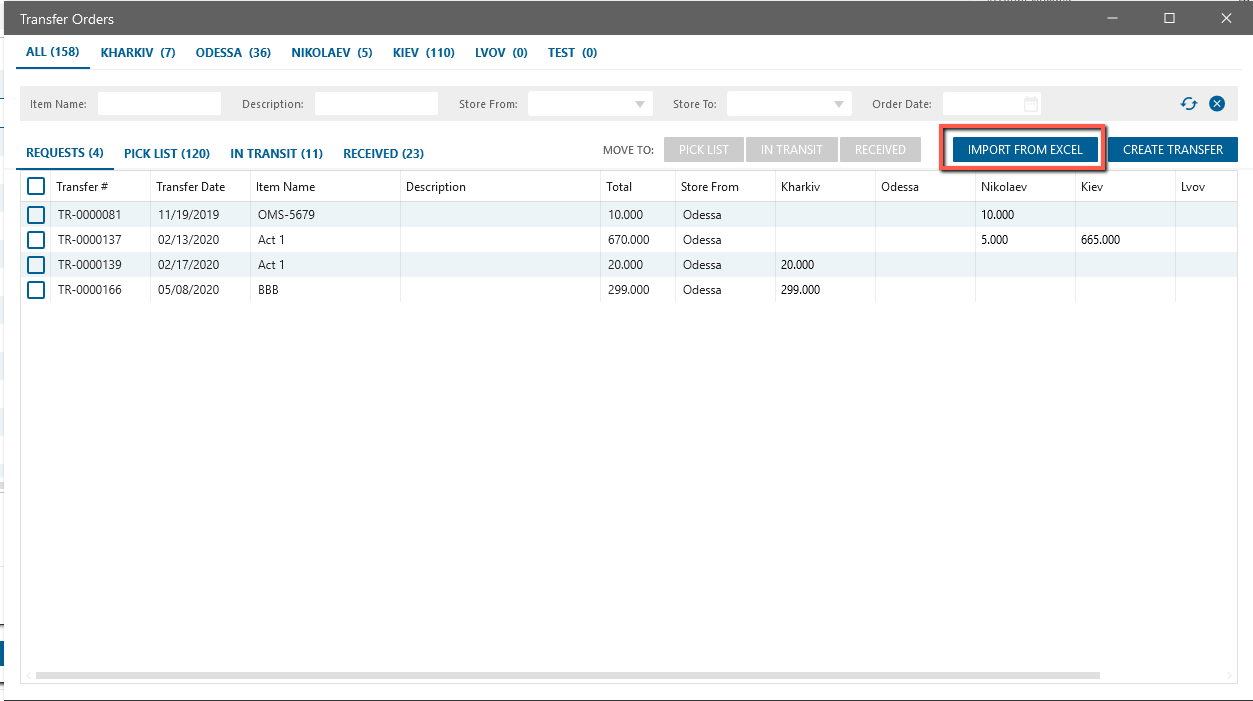1253x701 pixels.
Task: Select the TR-0000166 transfer number cell
Action: (100, 290)
